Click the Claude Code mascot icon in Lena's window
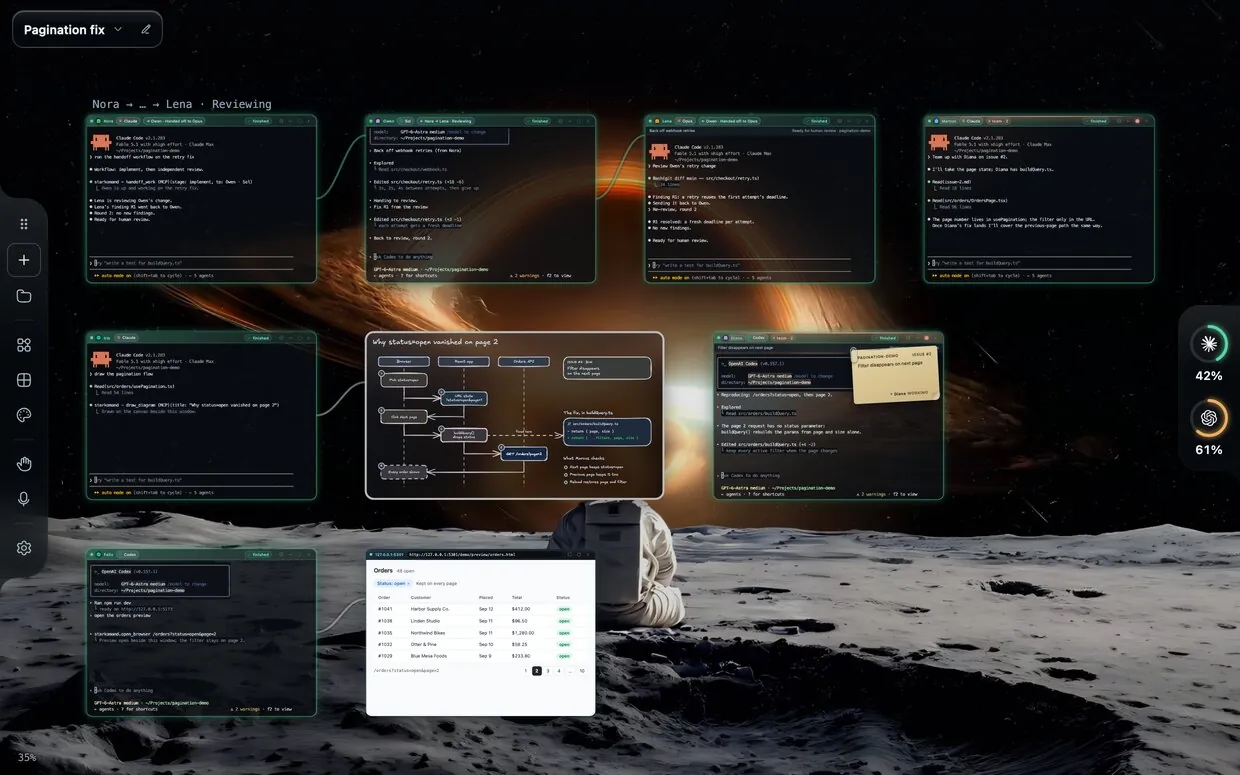Image resolution: width=1240 pixels, height=775 pixels. (659, 151)
